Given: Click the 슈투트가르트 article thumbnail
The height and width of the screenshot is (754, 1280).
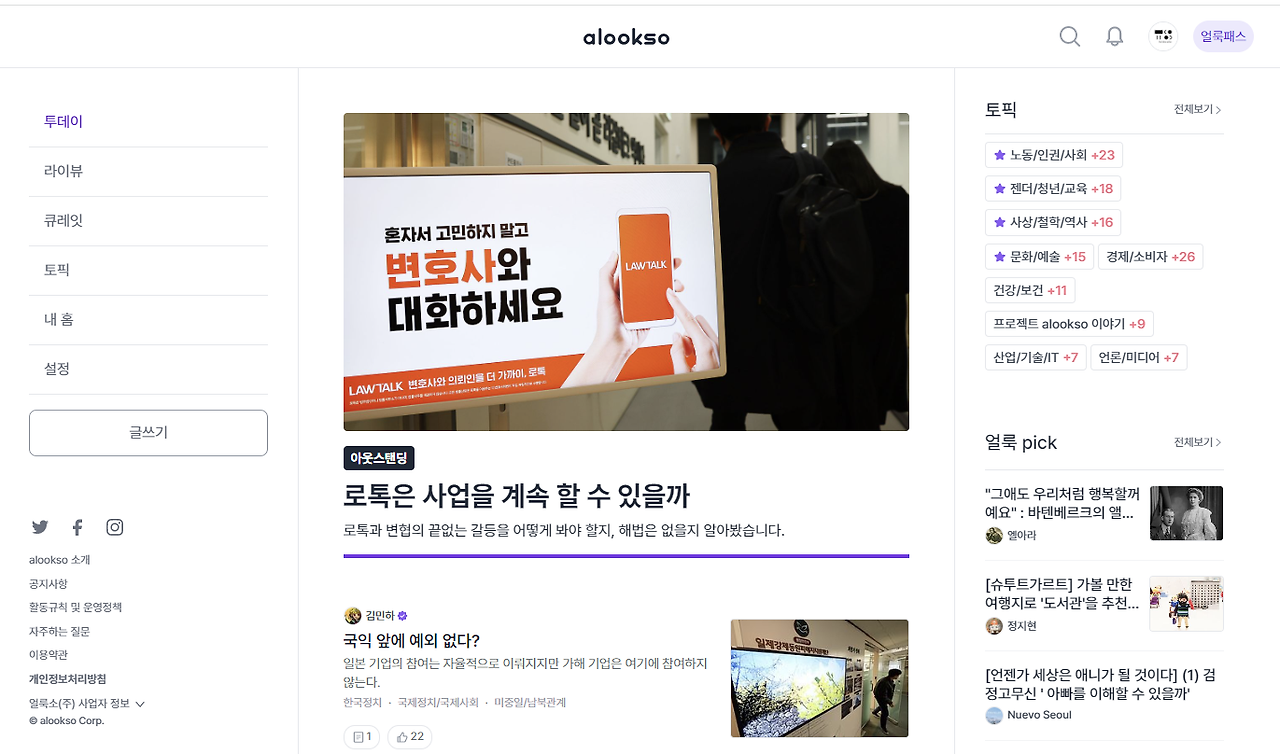Looking at the screenshot, I should coord(1186,604).
